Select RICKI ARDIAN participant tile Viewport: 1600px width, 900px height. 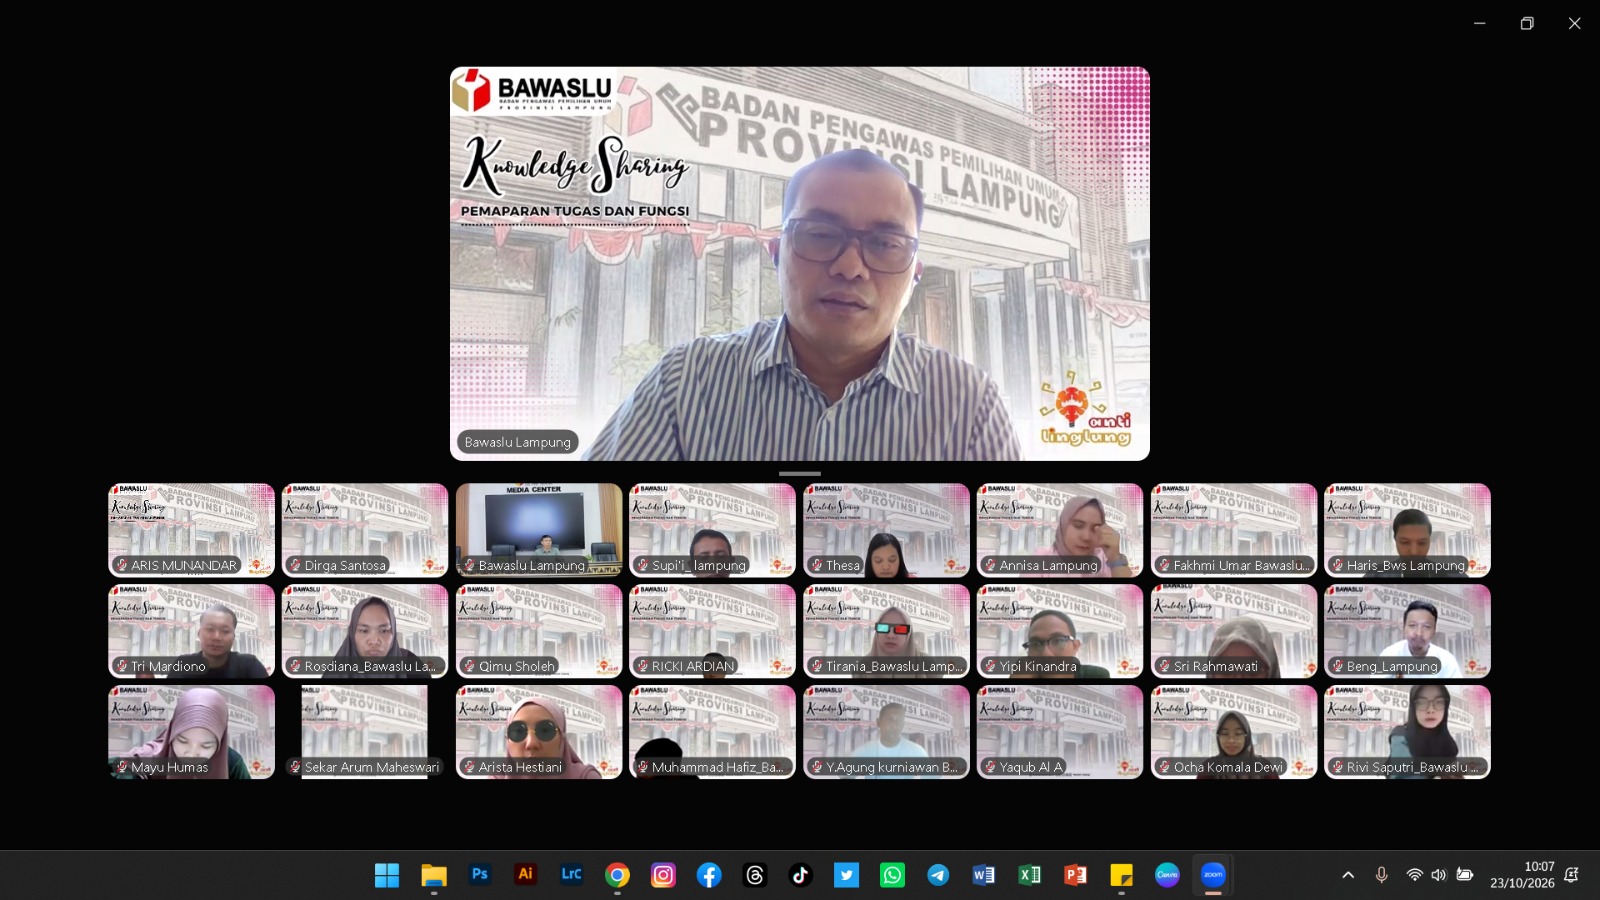coord(712,632)
